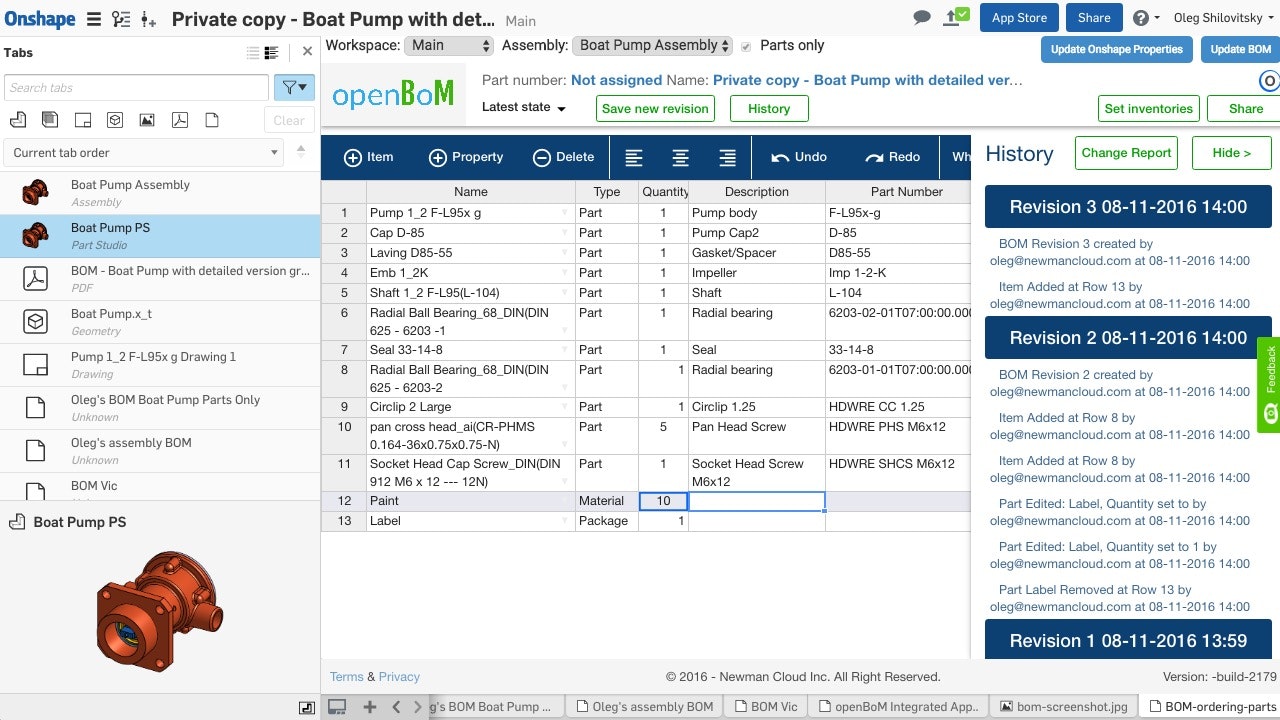Apply center alignment in BOM toolbar
1280x720 pixels.
[681, 157]
